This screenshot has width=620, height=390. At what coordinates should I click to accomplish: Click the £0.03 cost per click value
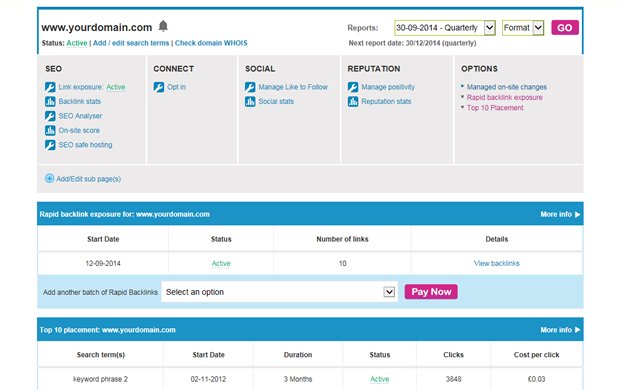click(x=537, y=379)
